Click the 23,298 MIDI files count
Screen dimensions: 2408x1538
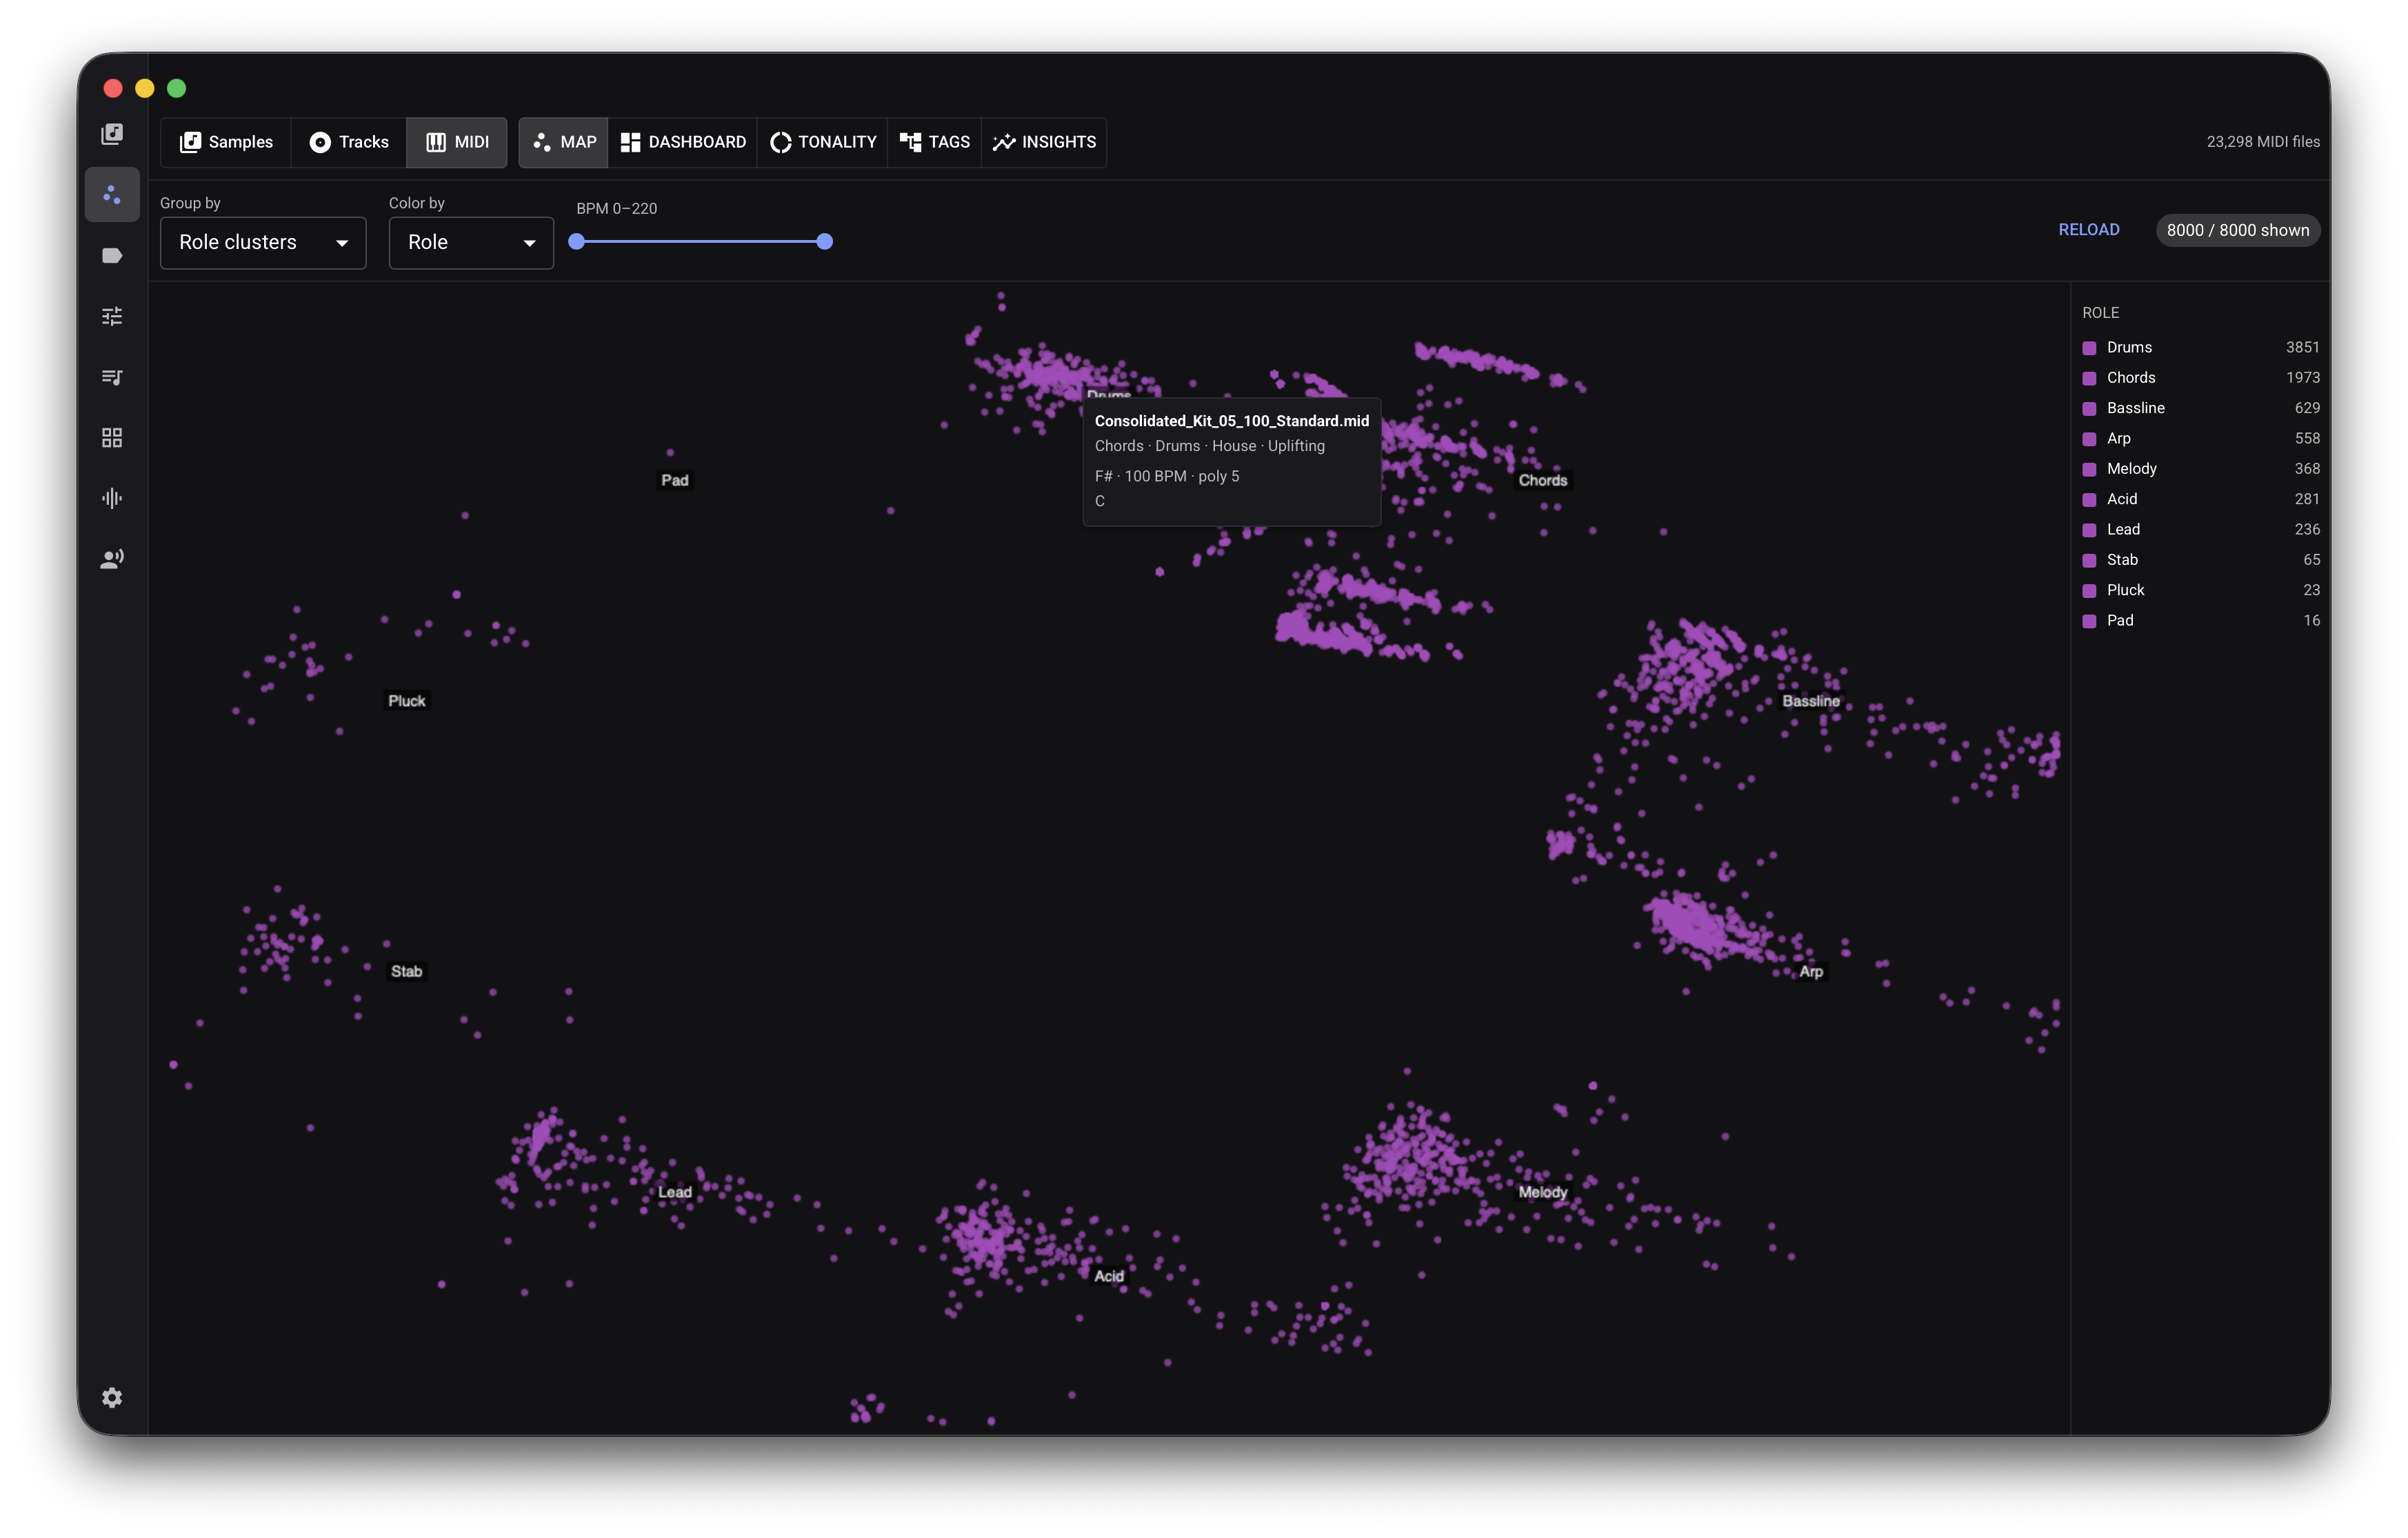2263,142
